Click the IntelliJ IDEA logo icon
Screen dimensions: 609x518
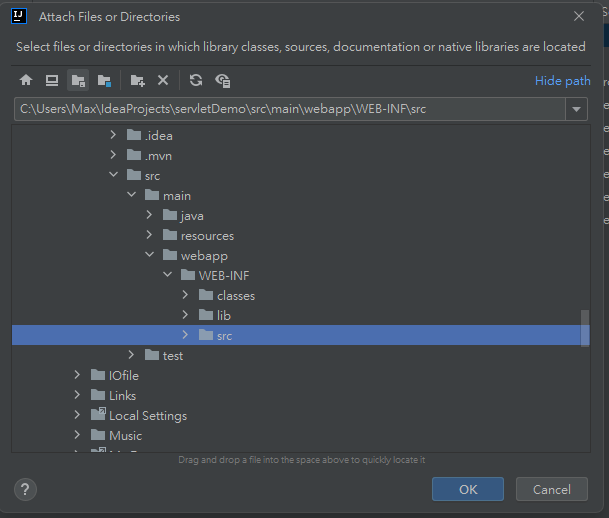(x=19, y=16)
